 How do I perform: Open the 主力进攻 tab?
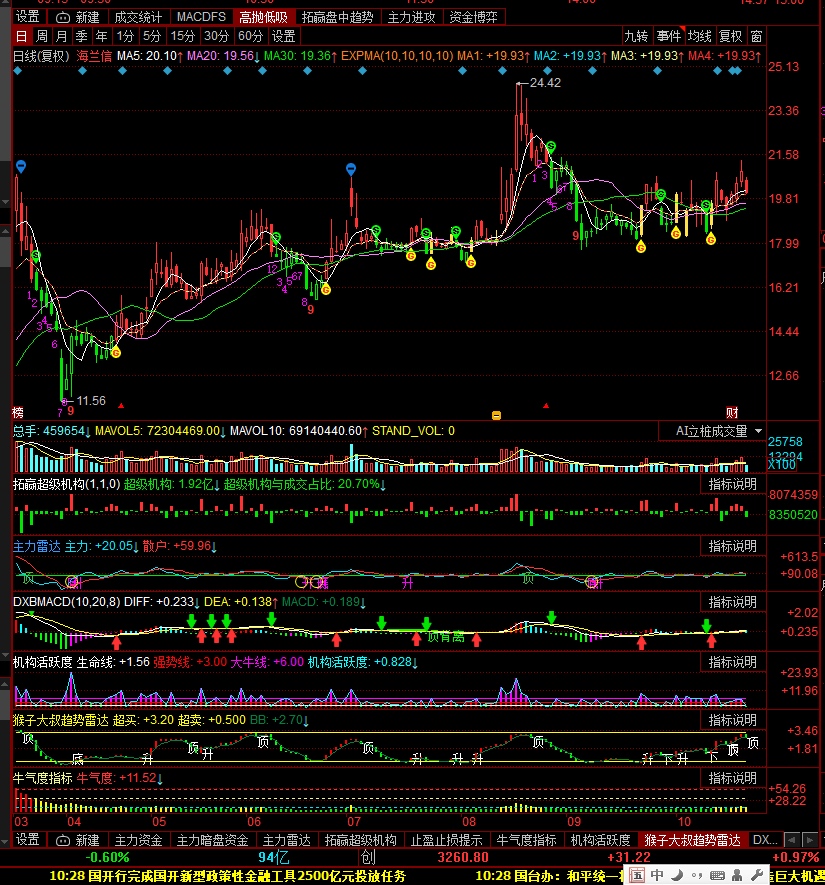point(411,17)
